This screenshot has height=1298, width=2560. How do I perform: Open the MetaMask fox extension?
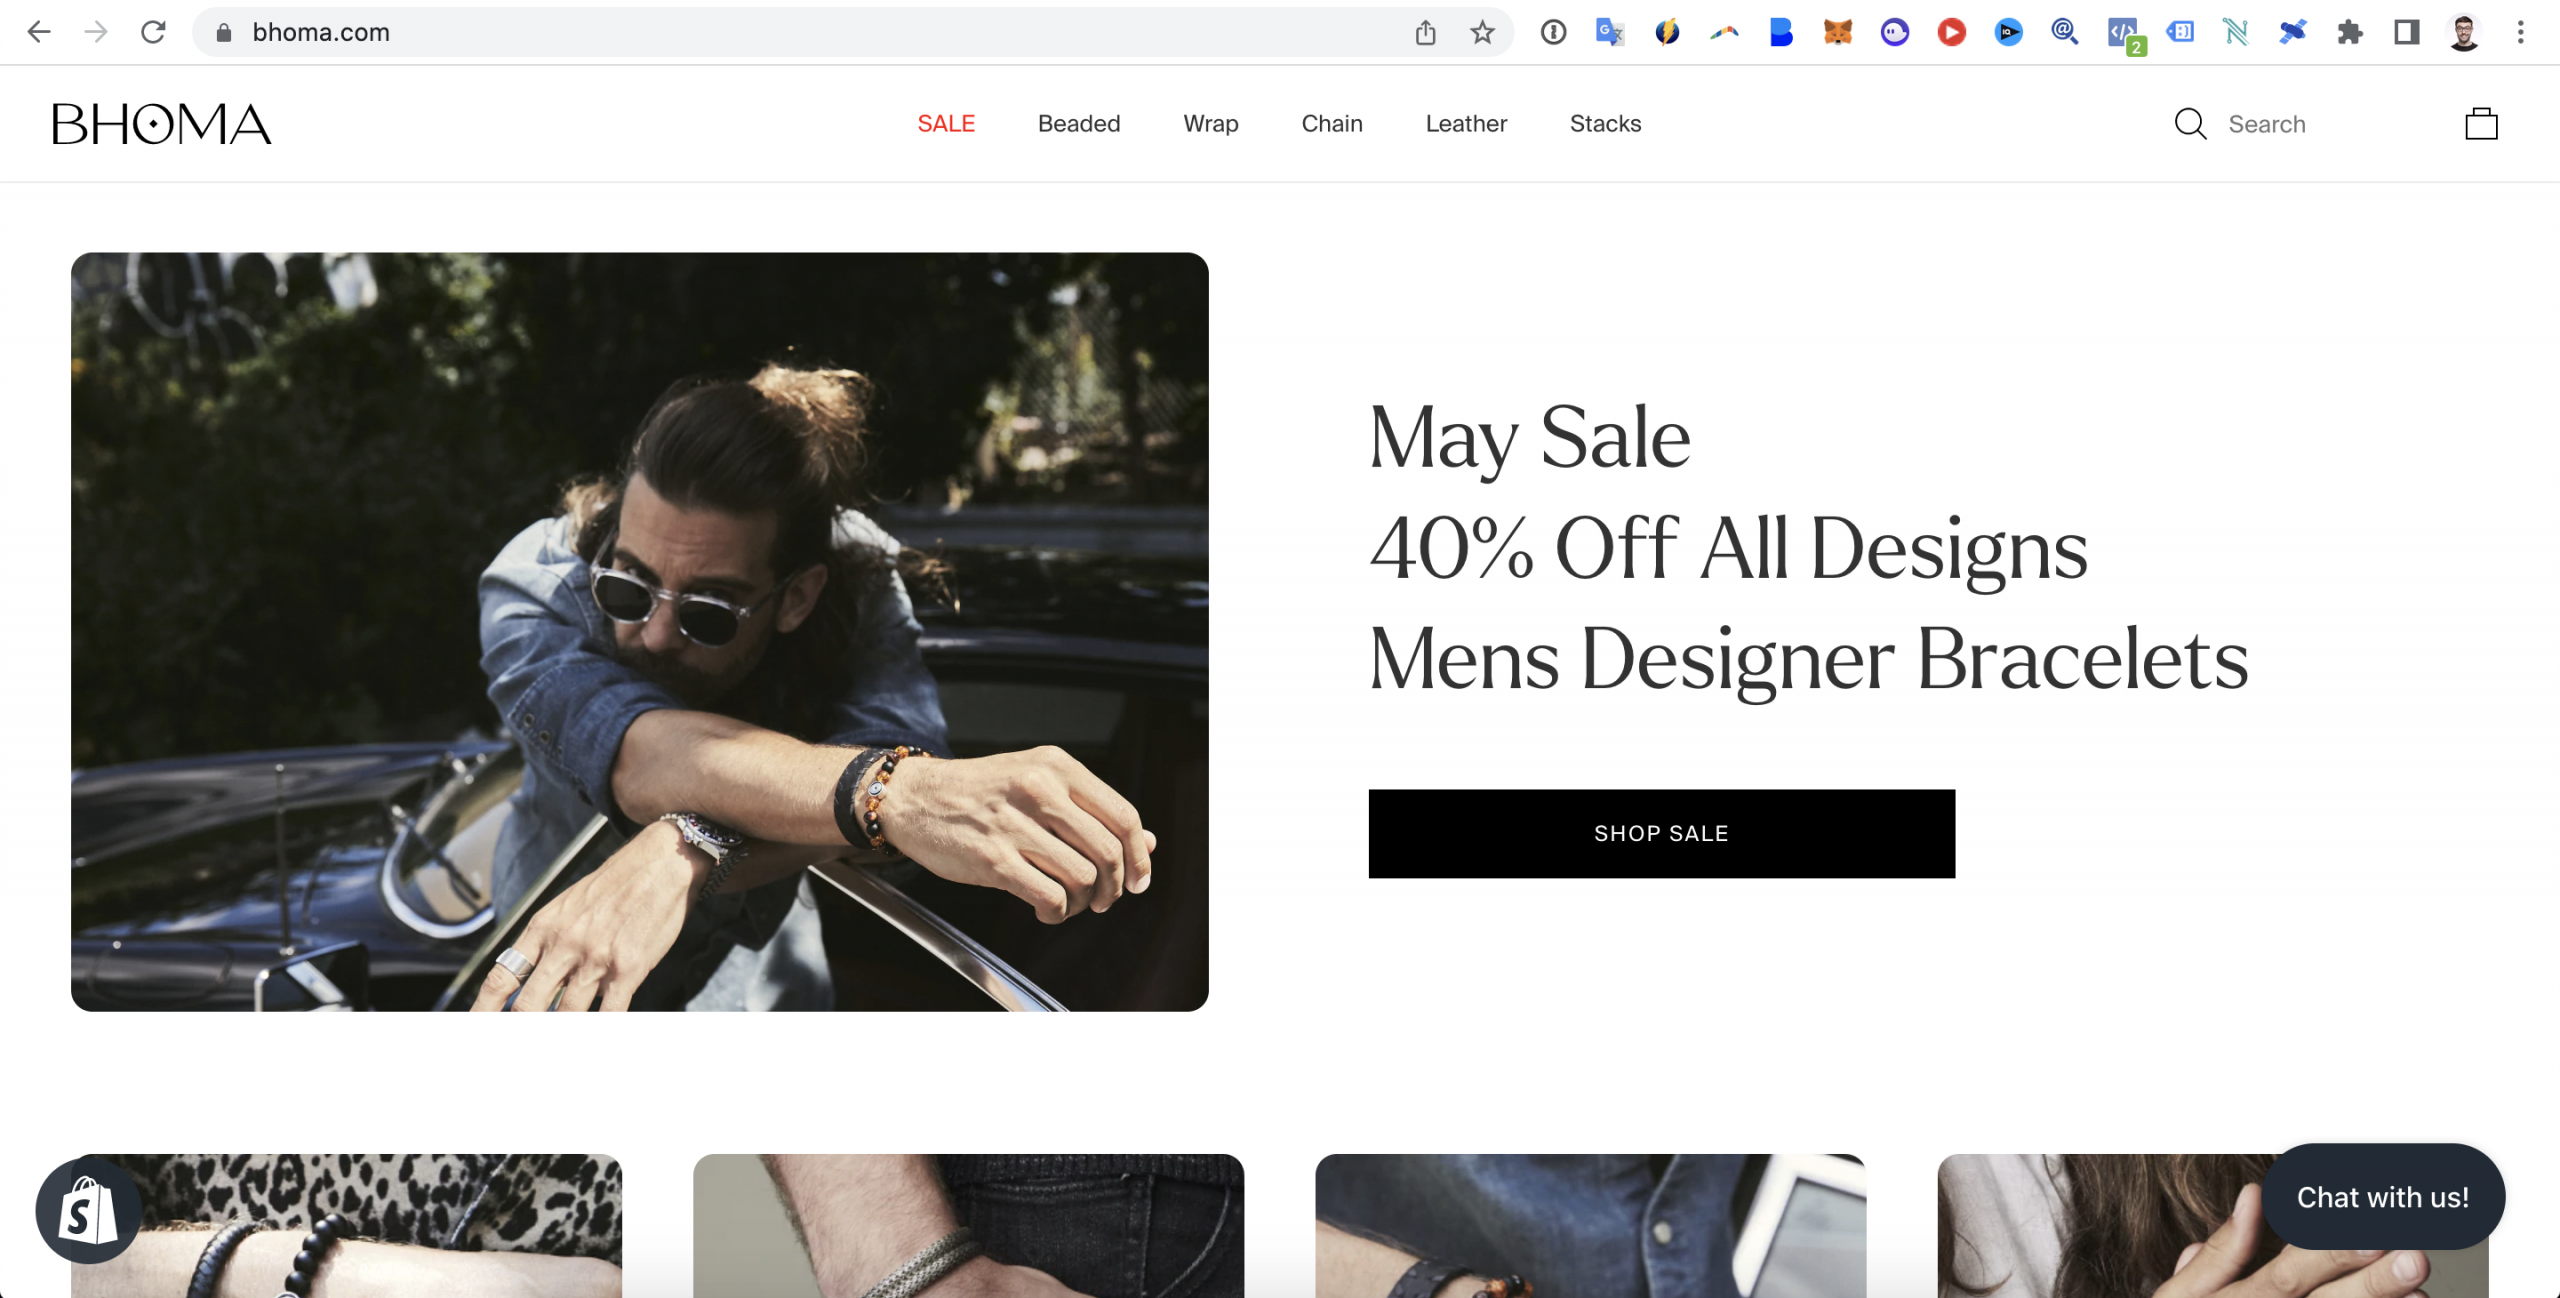(x=1837, y=33)
